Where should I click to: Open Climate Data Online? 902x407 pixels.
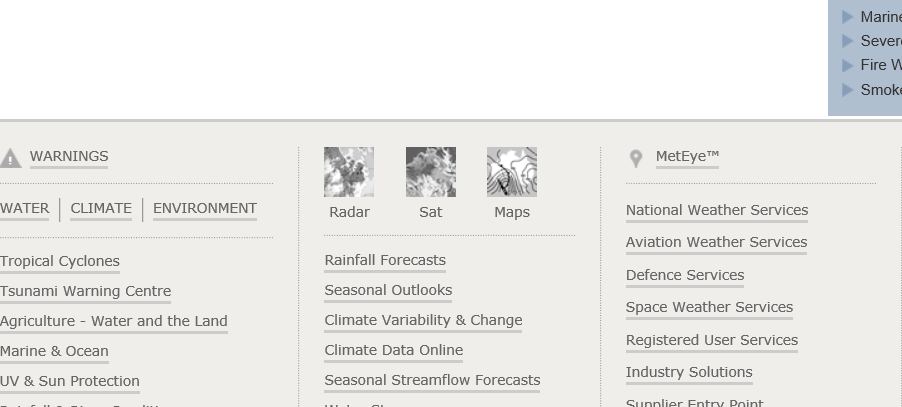coord(393,351)
